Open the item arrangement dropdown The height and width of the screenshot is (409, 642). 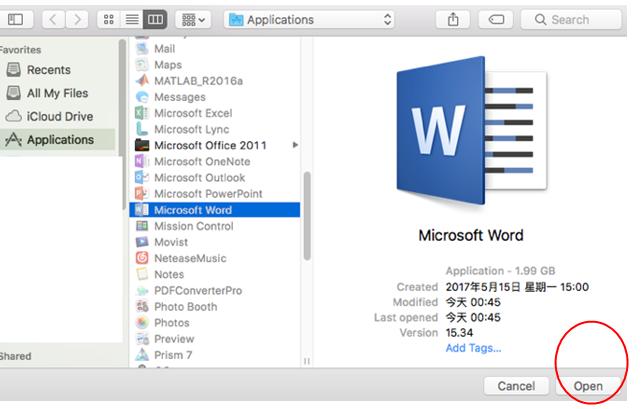click(x=193, y=19)
